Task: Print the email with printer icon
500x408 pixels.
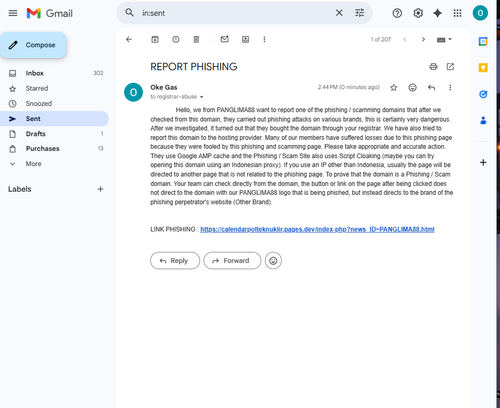Action: (x=433, y=67)
